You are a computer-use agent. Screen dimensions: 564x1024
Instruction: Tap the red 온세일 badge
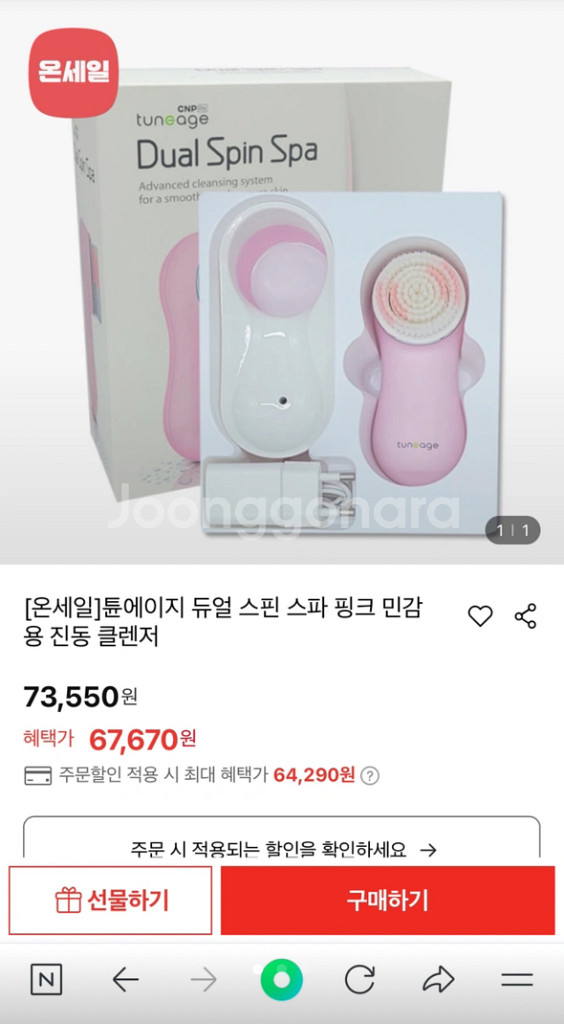click(74, 73)
